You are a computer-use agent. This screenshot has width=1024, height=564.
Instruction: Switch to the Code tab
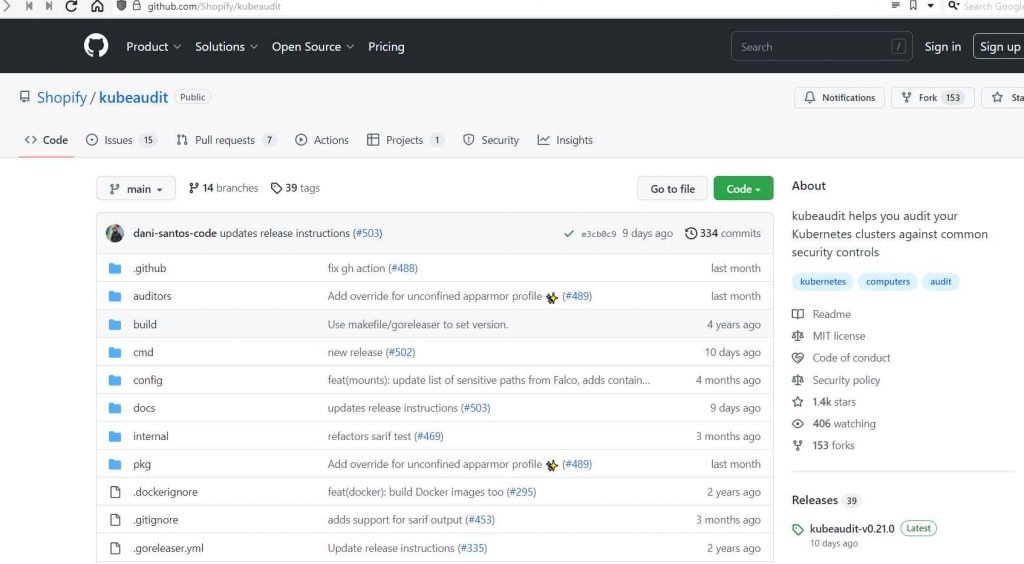click(x=46, y=140)
